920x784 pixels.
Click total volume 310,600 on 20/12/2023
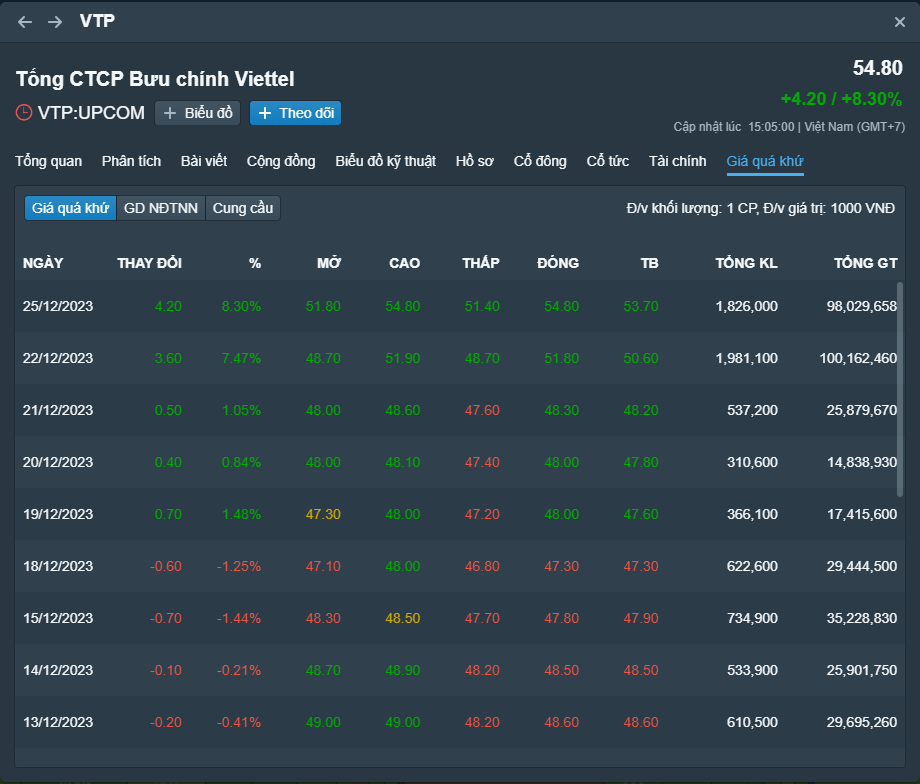tap(752, 462)
